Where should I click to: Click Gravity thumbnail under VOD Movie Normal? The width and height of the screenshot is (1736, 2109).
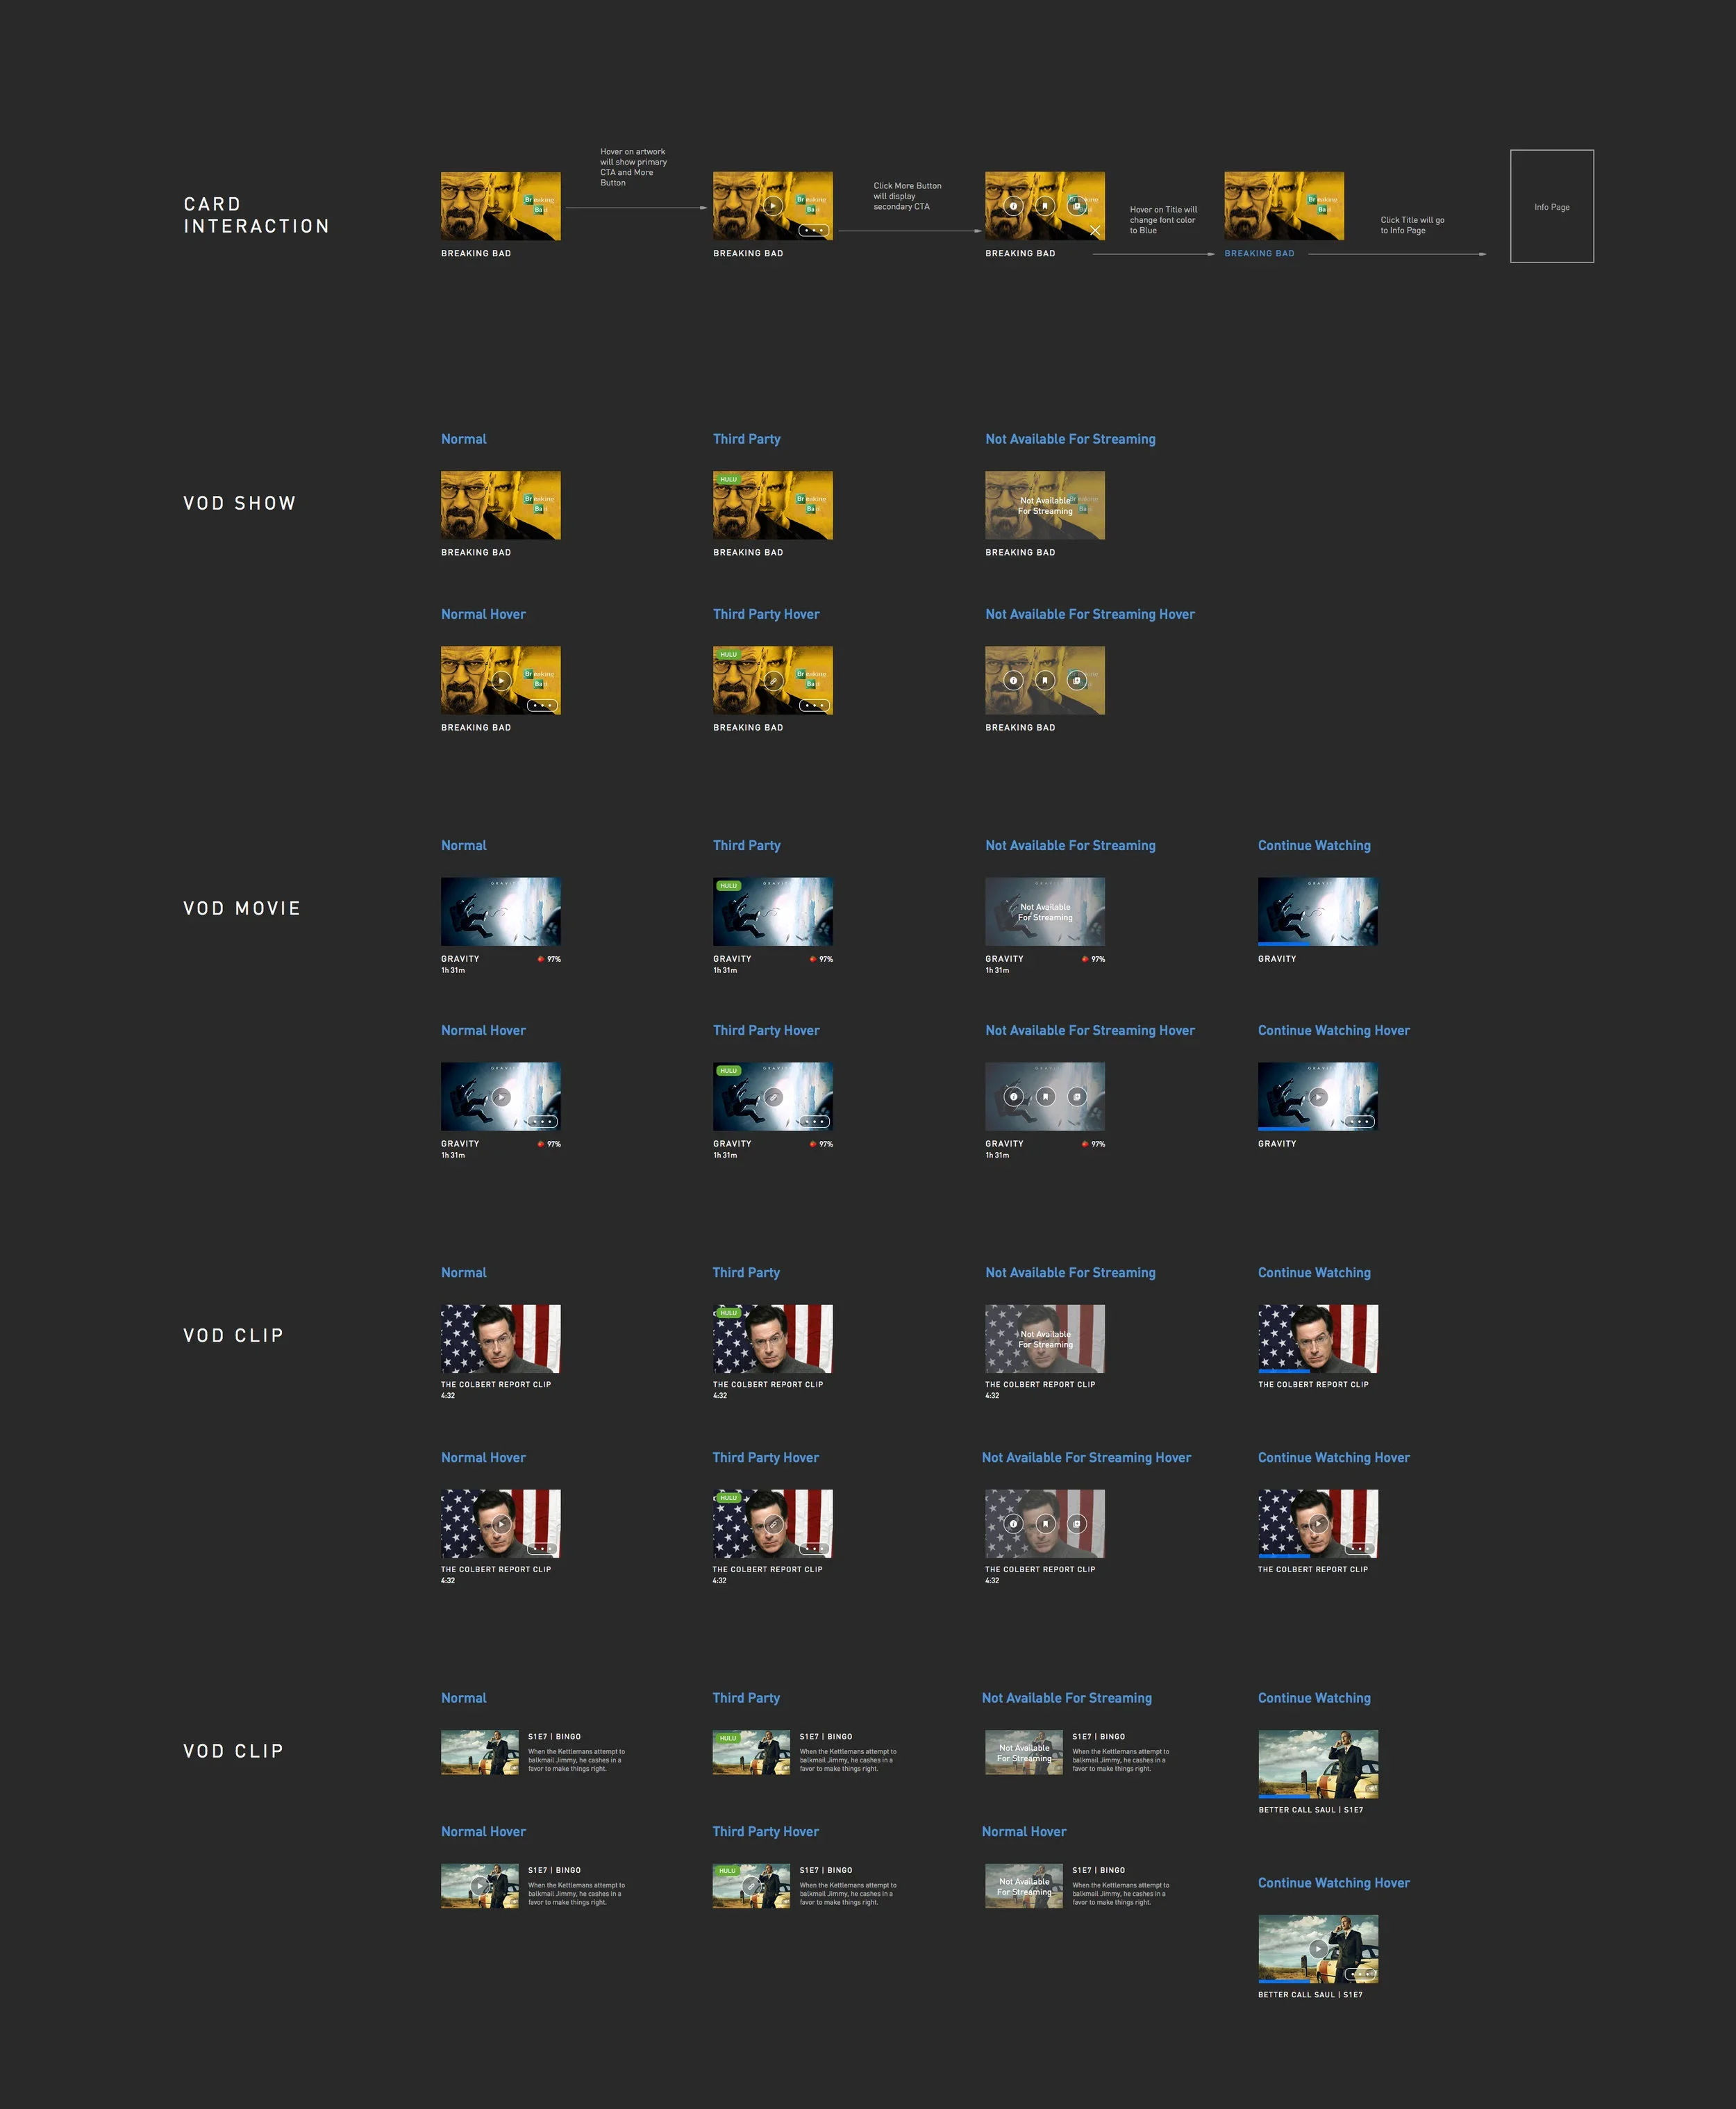click(500, 911)
